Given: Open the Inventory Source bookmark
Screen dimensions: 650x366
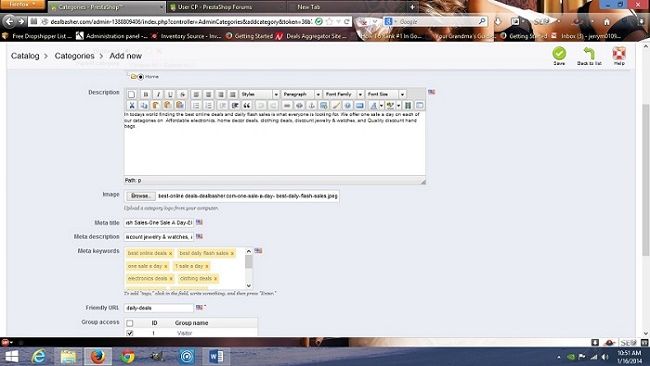Looking at the screenshot, I should click(187, 36).
